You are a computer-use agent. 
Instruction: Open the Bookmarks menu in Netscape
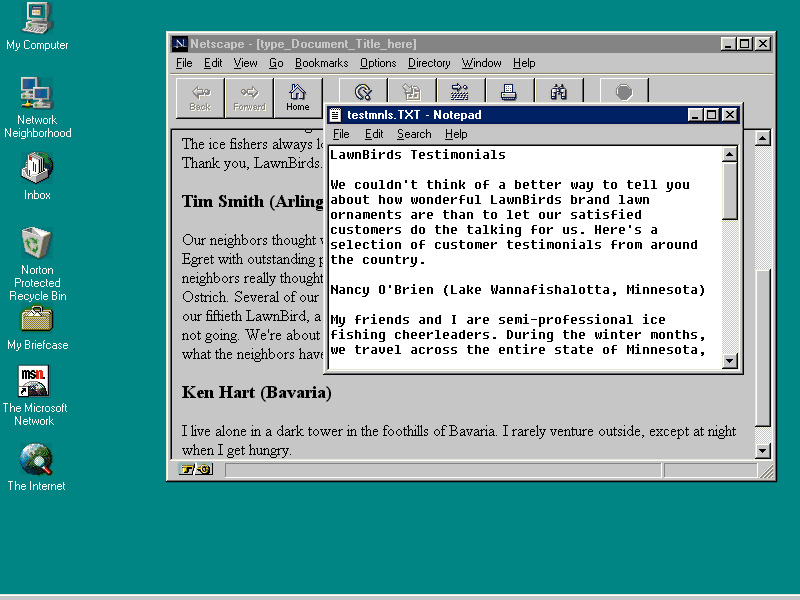(321, 63)
